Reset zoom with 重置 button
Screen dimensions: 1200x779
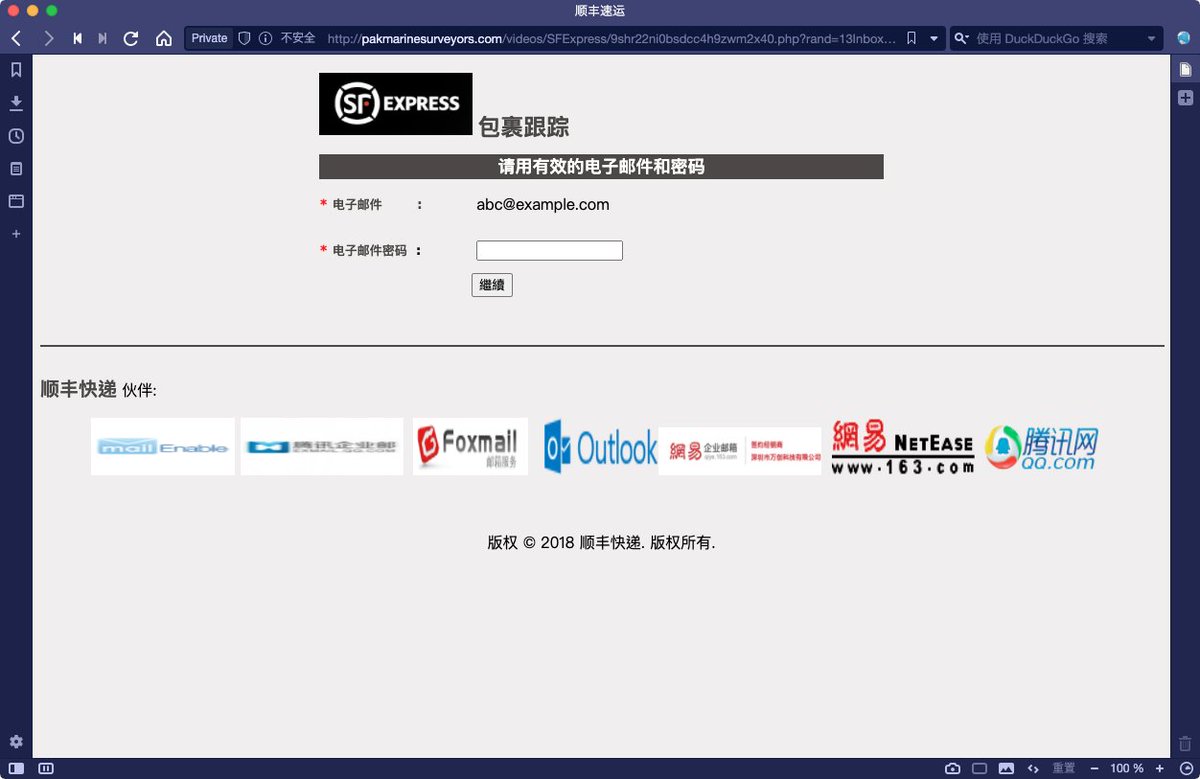click(1063, 768)
